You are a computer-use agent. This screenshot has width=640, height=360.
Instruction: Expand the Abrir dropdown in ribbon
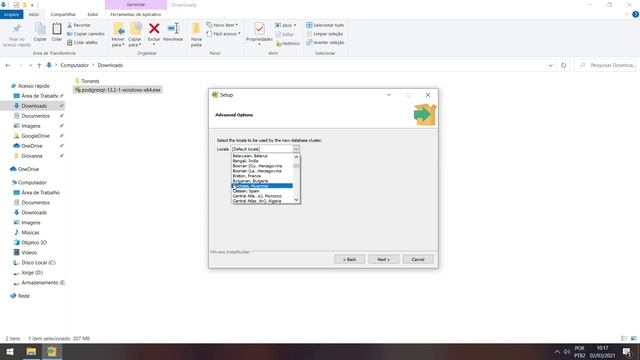[286, 25]
